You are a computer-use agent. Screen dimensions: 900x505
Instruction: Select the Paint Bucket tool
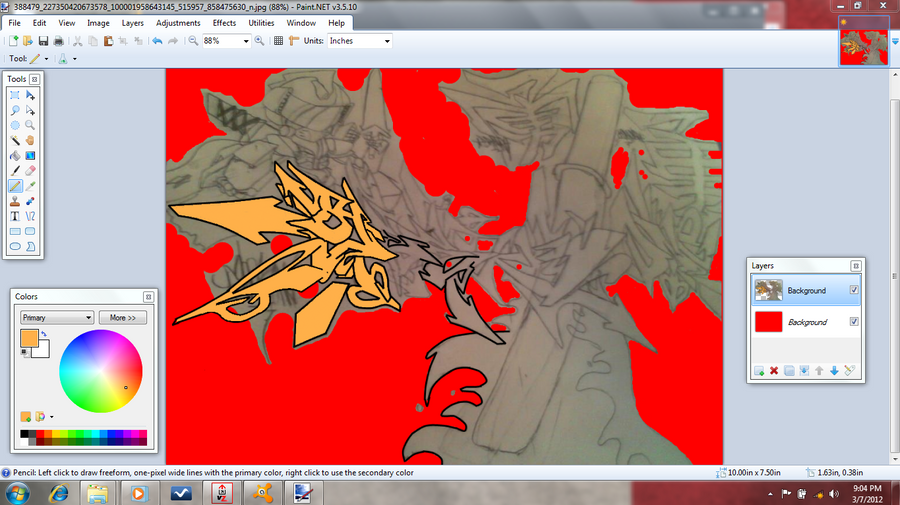(15, 156)
